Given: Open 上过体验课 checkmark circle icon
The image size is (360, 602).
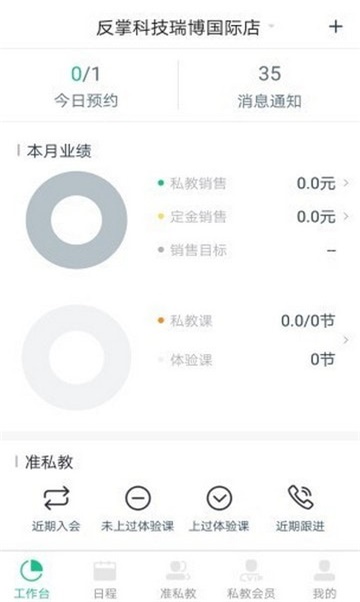Looking at the screenshot, I should 219,498.
